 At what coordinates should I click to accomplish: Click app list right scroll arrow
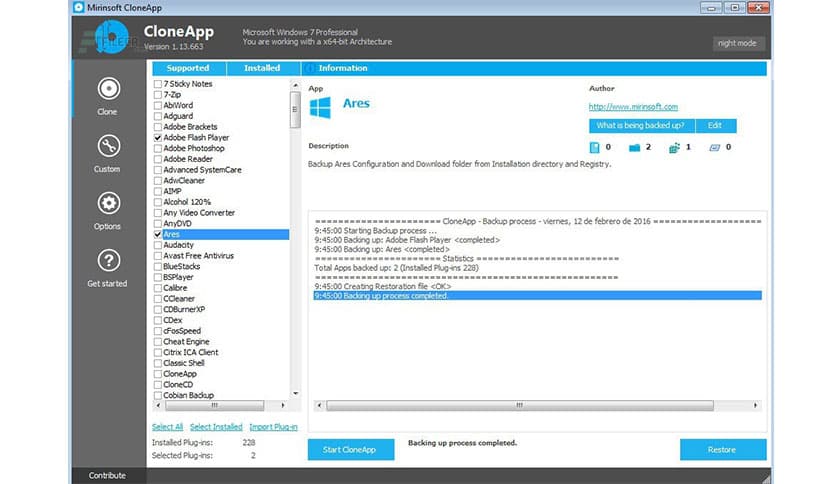tap(283, 406)
